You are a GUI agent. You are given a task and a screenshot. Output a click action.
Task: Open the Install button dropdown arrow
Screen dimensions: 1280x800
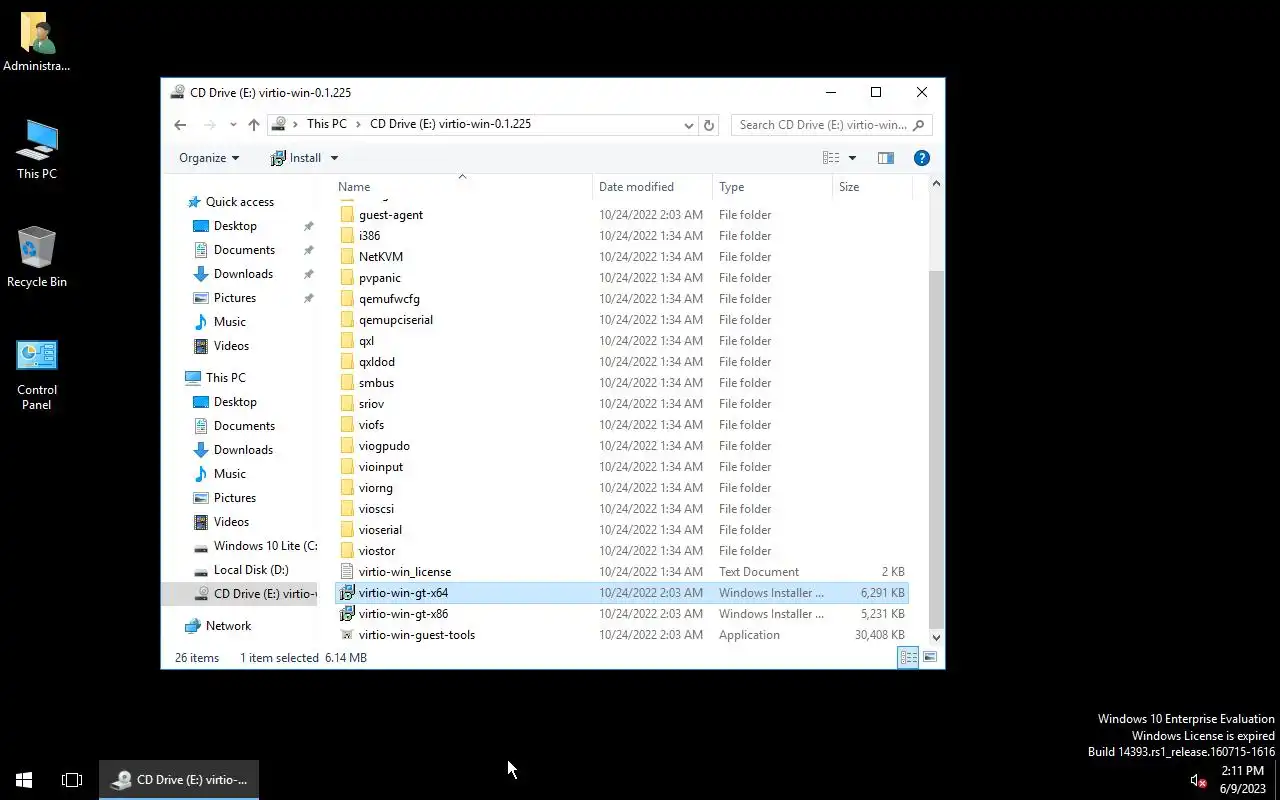[x=334, y=158]
